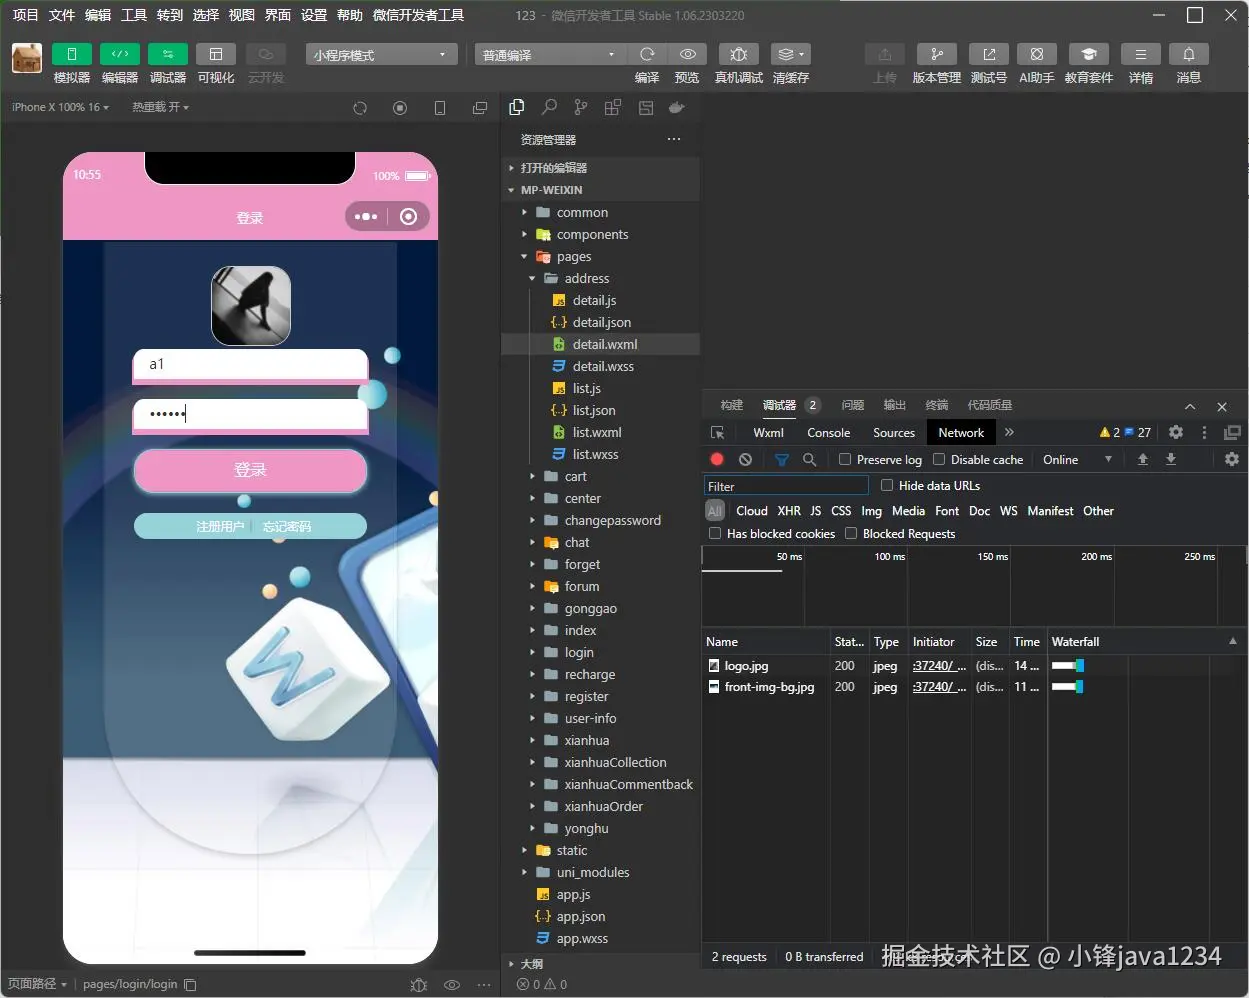Image resolution: width=1249 pixels, height=998 pixels.
Task: Open the 测试号 test account icon
Action: [x=989, y=54]
